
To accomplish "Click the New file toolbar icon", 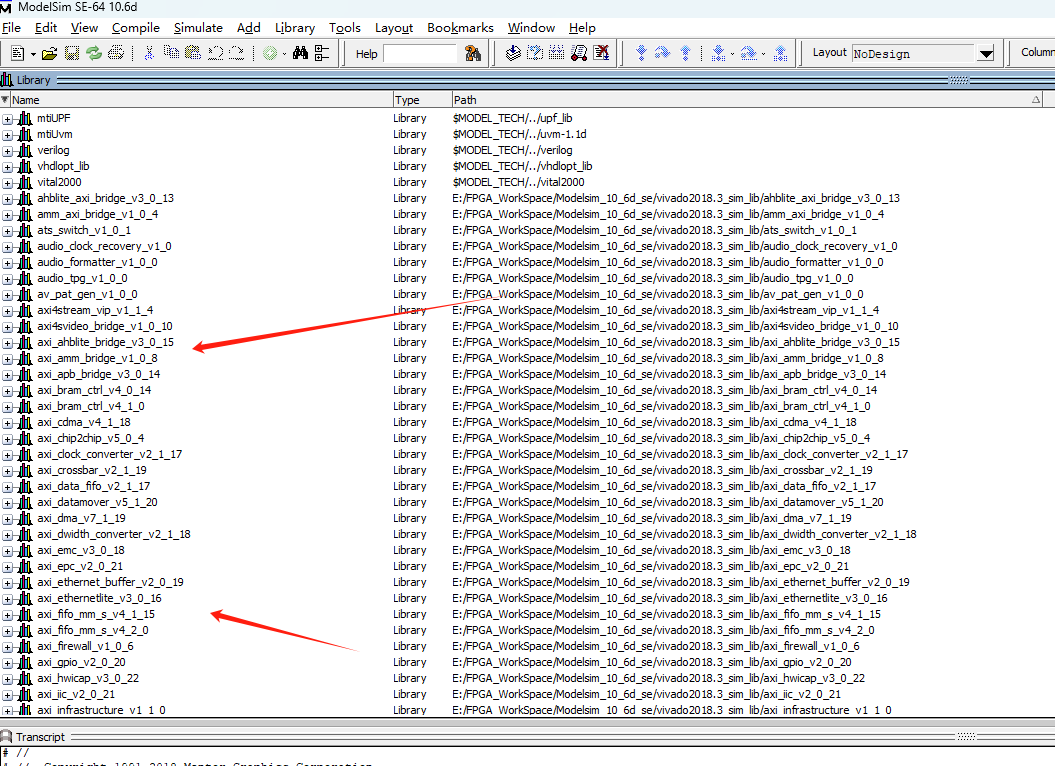I will (x=17, y=53).
